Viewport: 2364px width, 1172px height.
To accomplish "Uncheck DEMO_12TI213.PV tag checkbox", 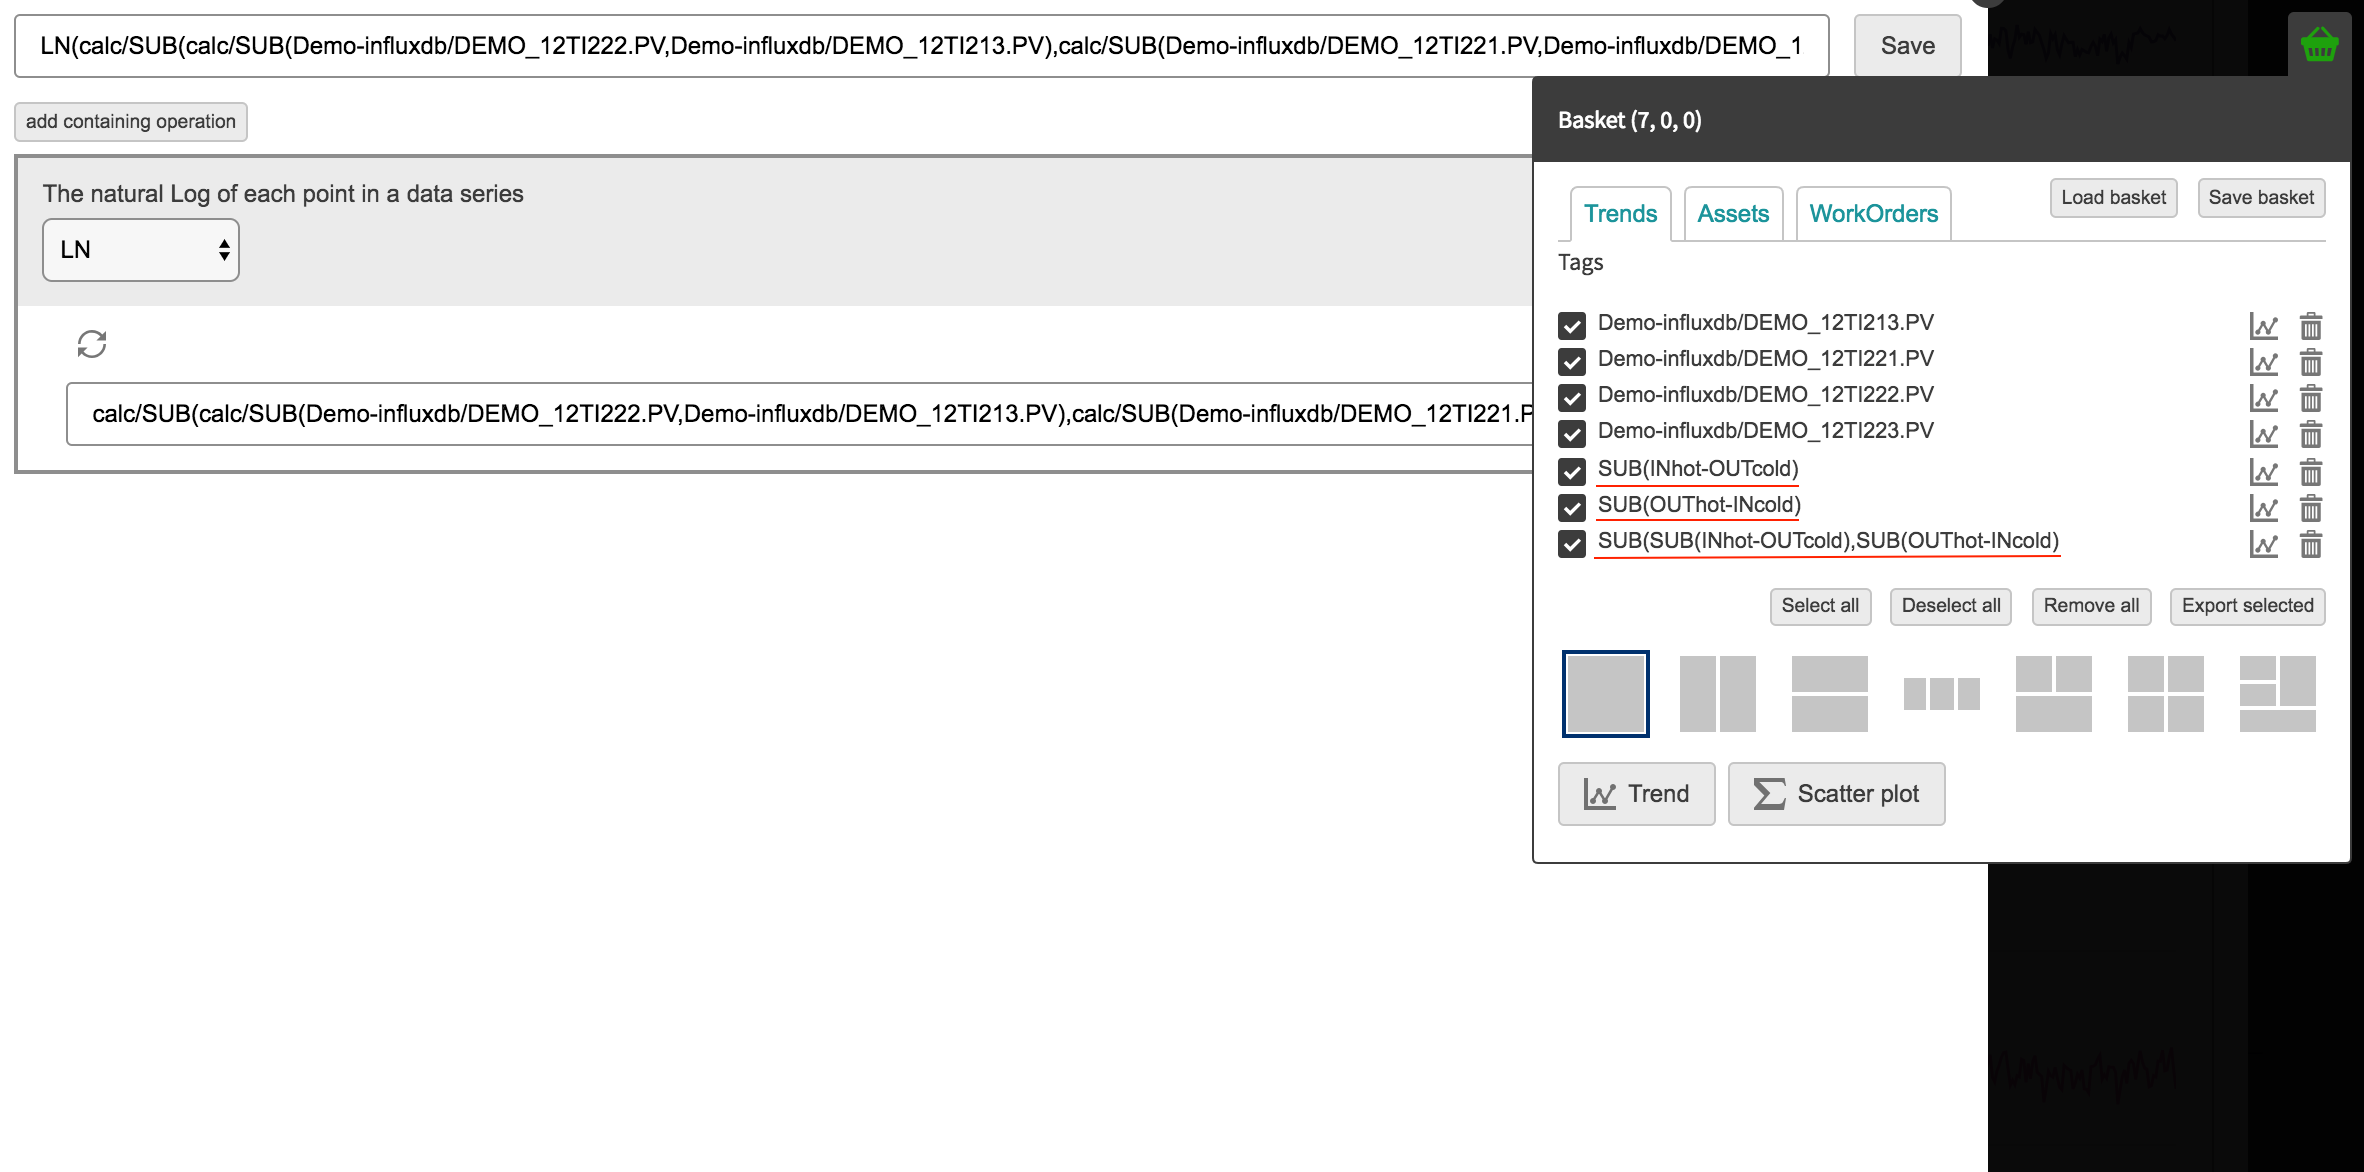I will [x=1572, y=326].
